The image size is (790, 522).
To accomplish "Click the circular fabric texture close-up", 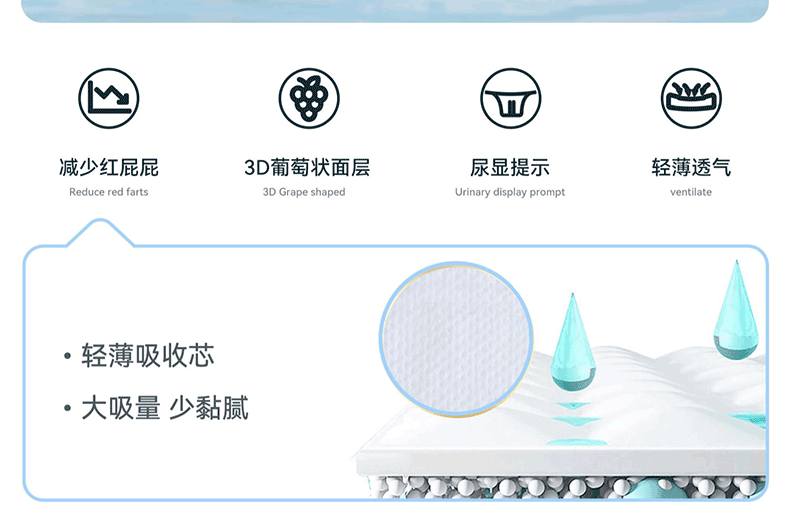I will pyautogui.click(x=456, y=338).
